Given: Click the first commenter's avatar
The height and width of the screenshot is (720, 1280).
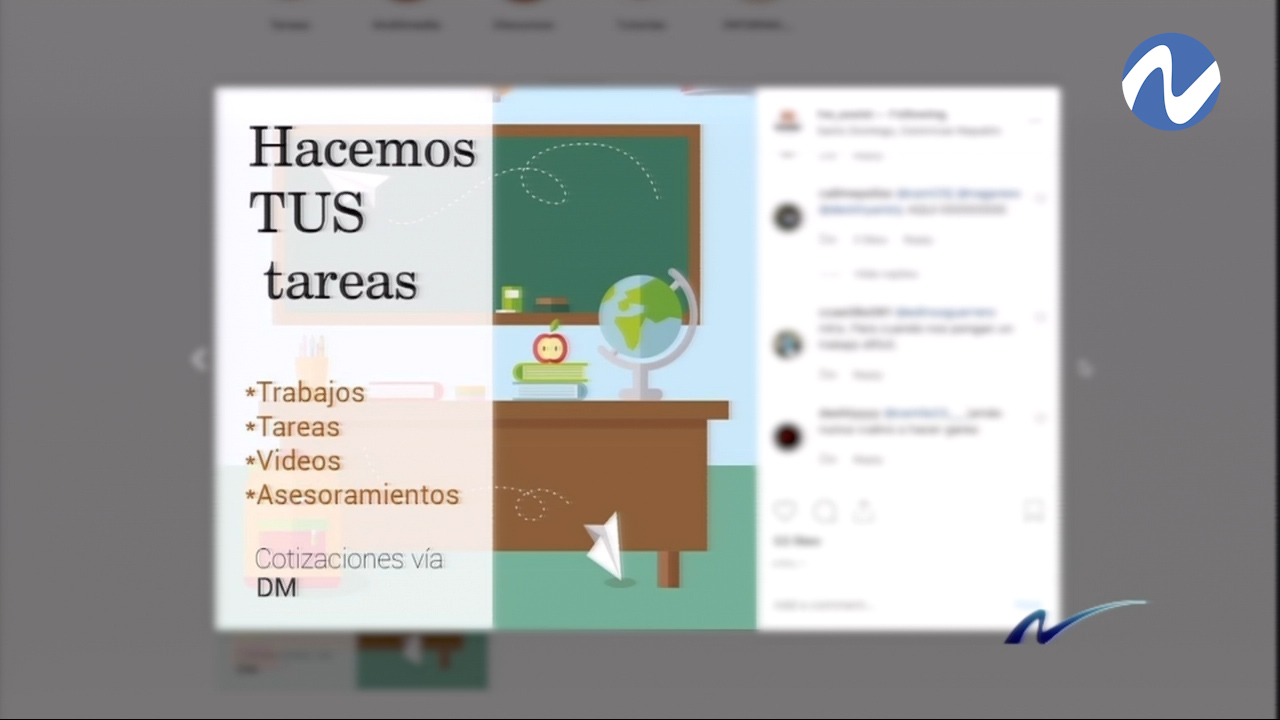Looking at the screenshot, I should pyautogui.click(x=787, y=217).
